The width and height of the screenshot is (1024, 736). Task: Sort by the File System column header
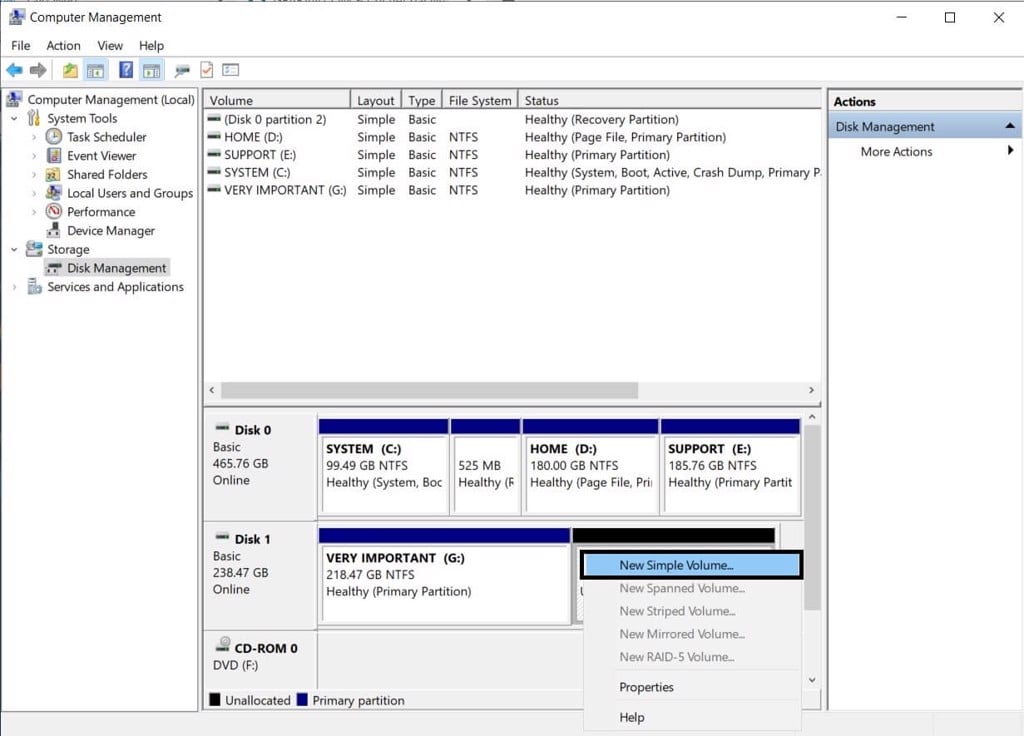pos(479,100)
